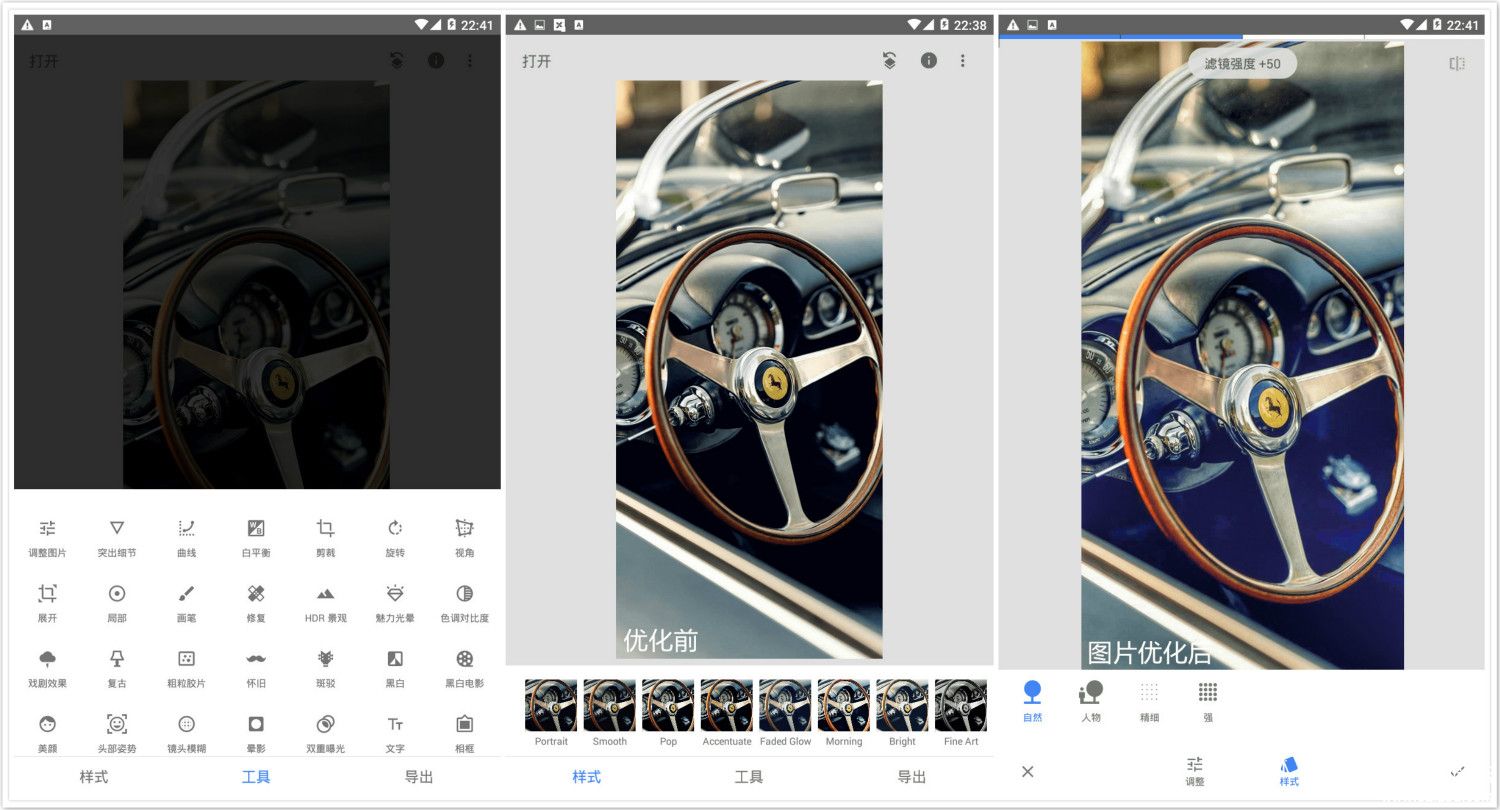1500x810 pixels.
Task: Choose the 强 filter style option
Action: click(1207, 699)
